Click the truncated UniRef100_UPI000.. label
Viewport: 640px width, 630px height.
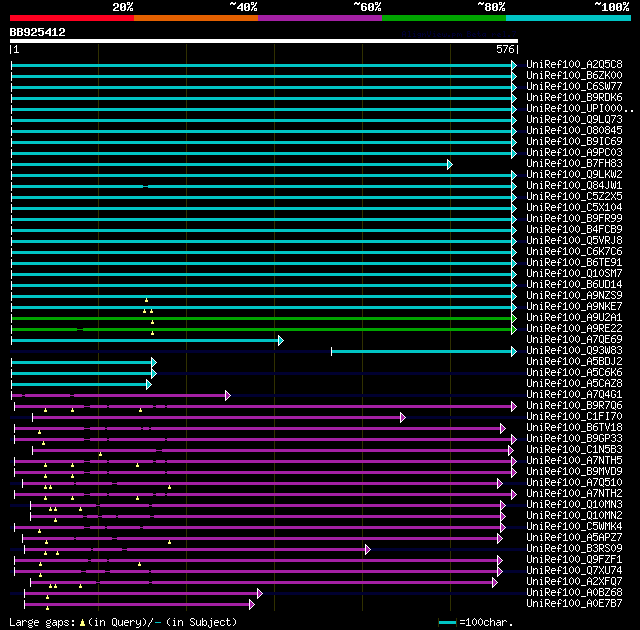coord(580,109)
